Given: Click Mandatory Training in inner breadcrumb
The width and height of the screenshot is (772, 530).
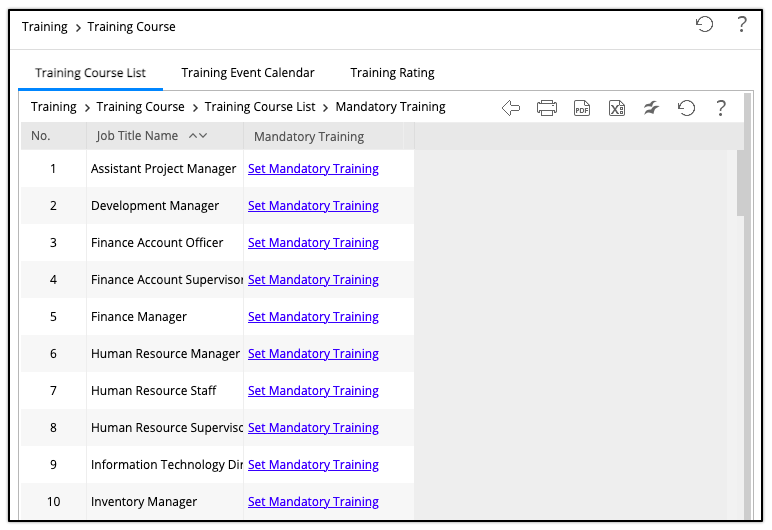Looking at the screenshot, I should pos(390,107).
